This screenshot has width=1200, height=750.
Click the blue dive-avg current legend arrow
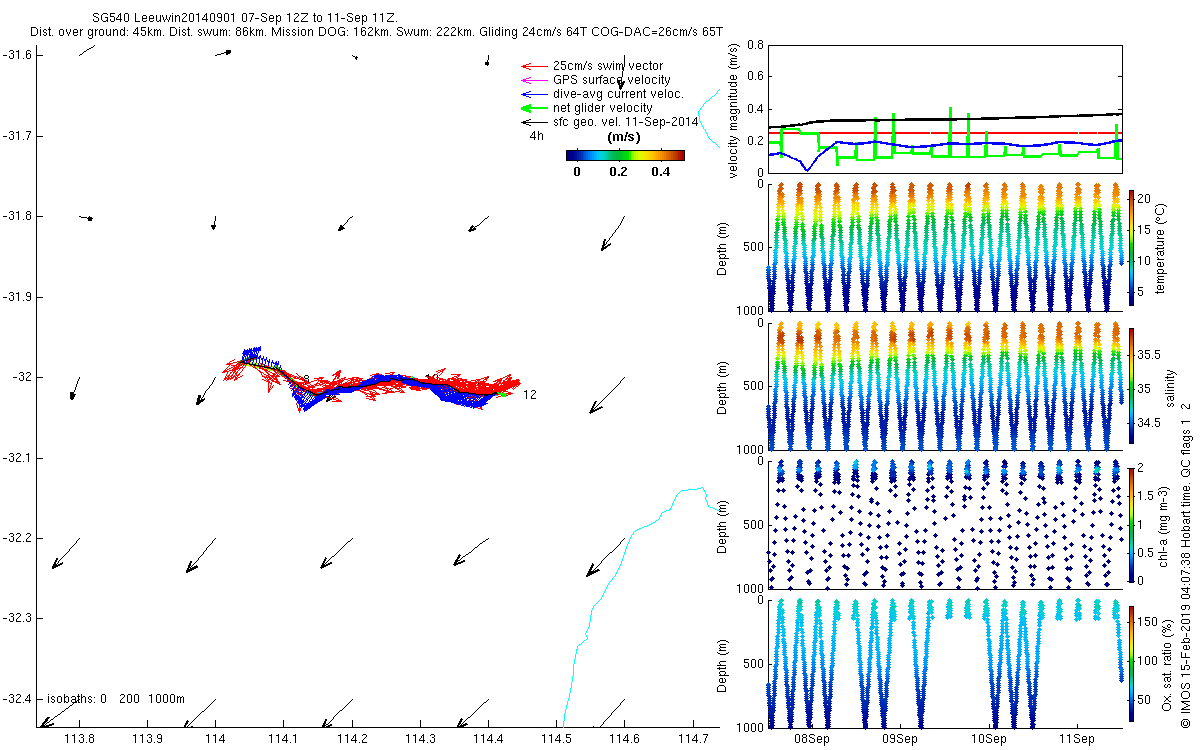point(533,94)
